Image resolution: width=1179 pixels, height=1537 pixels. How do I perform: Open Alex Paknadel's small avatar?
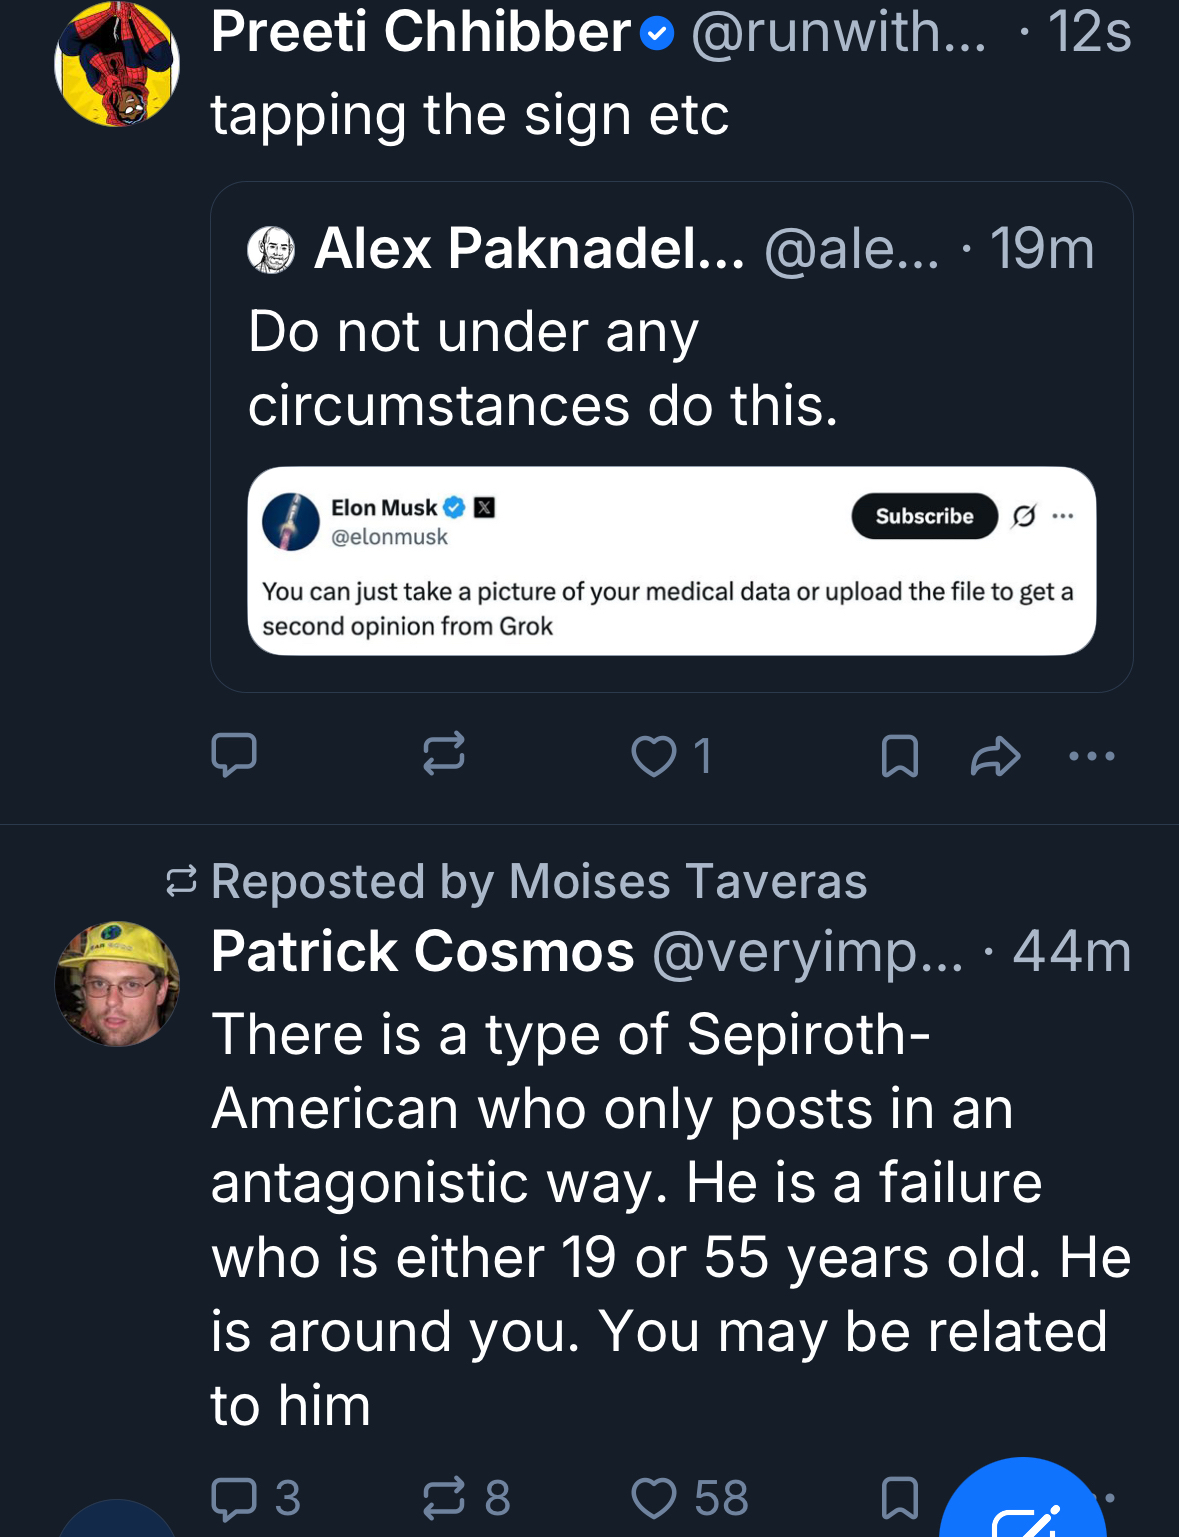pyautogui.click(x=271, y=250)
